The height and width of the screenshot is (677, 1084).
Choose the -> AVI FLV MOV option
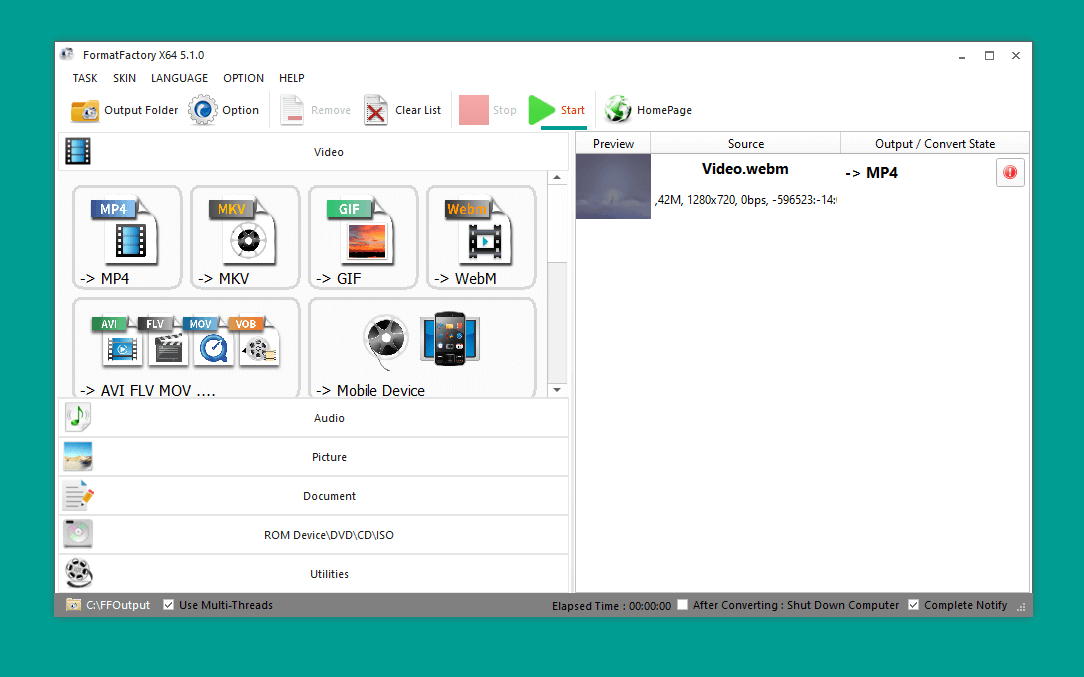pyautogui.click(x=186, y=348)
